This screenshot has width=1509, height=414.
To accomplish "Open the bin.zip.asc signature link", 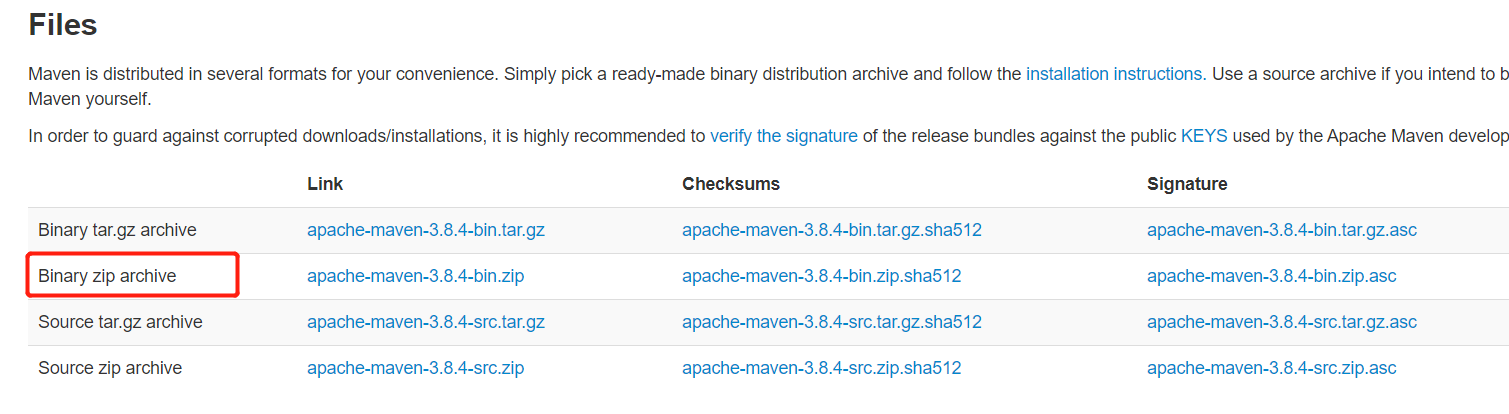I will coord(1271,276).
